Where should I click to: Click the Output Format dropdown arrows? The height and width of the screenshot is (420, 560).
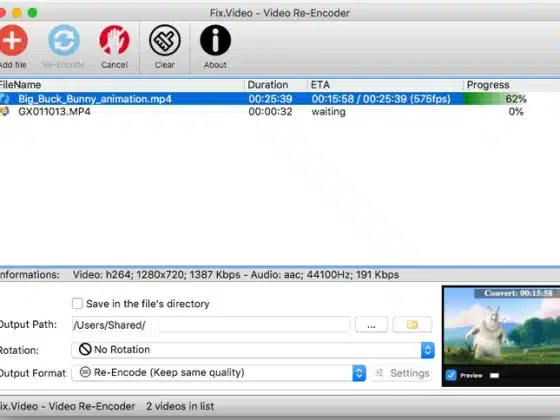pyautogui.click(x=359, y=373)
